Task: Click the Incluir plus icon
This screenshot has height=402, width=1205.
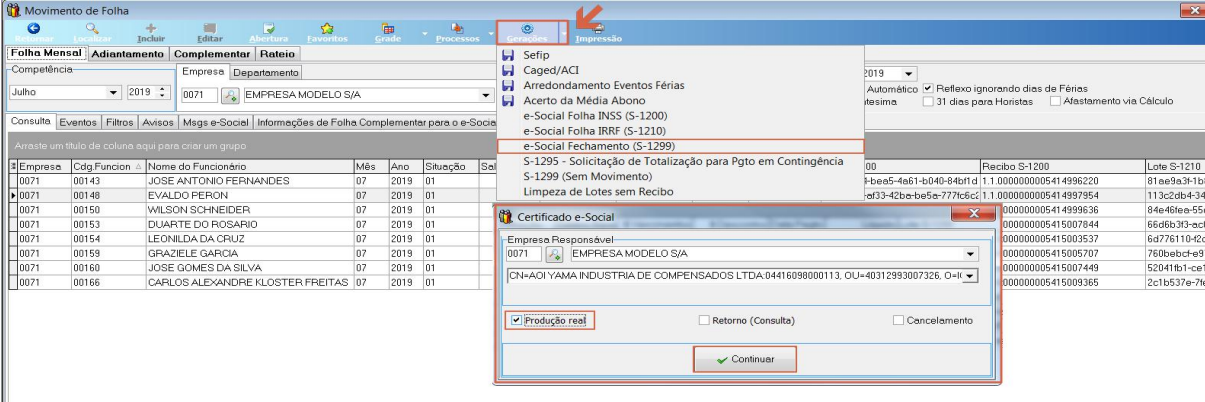Action: (x=150, y=28)
